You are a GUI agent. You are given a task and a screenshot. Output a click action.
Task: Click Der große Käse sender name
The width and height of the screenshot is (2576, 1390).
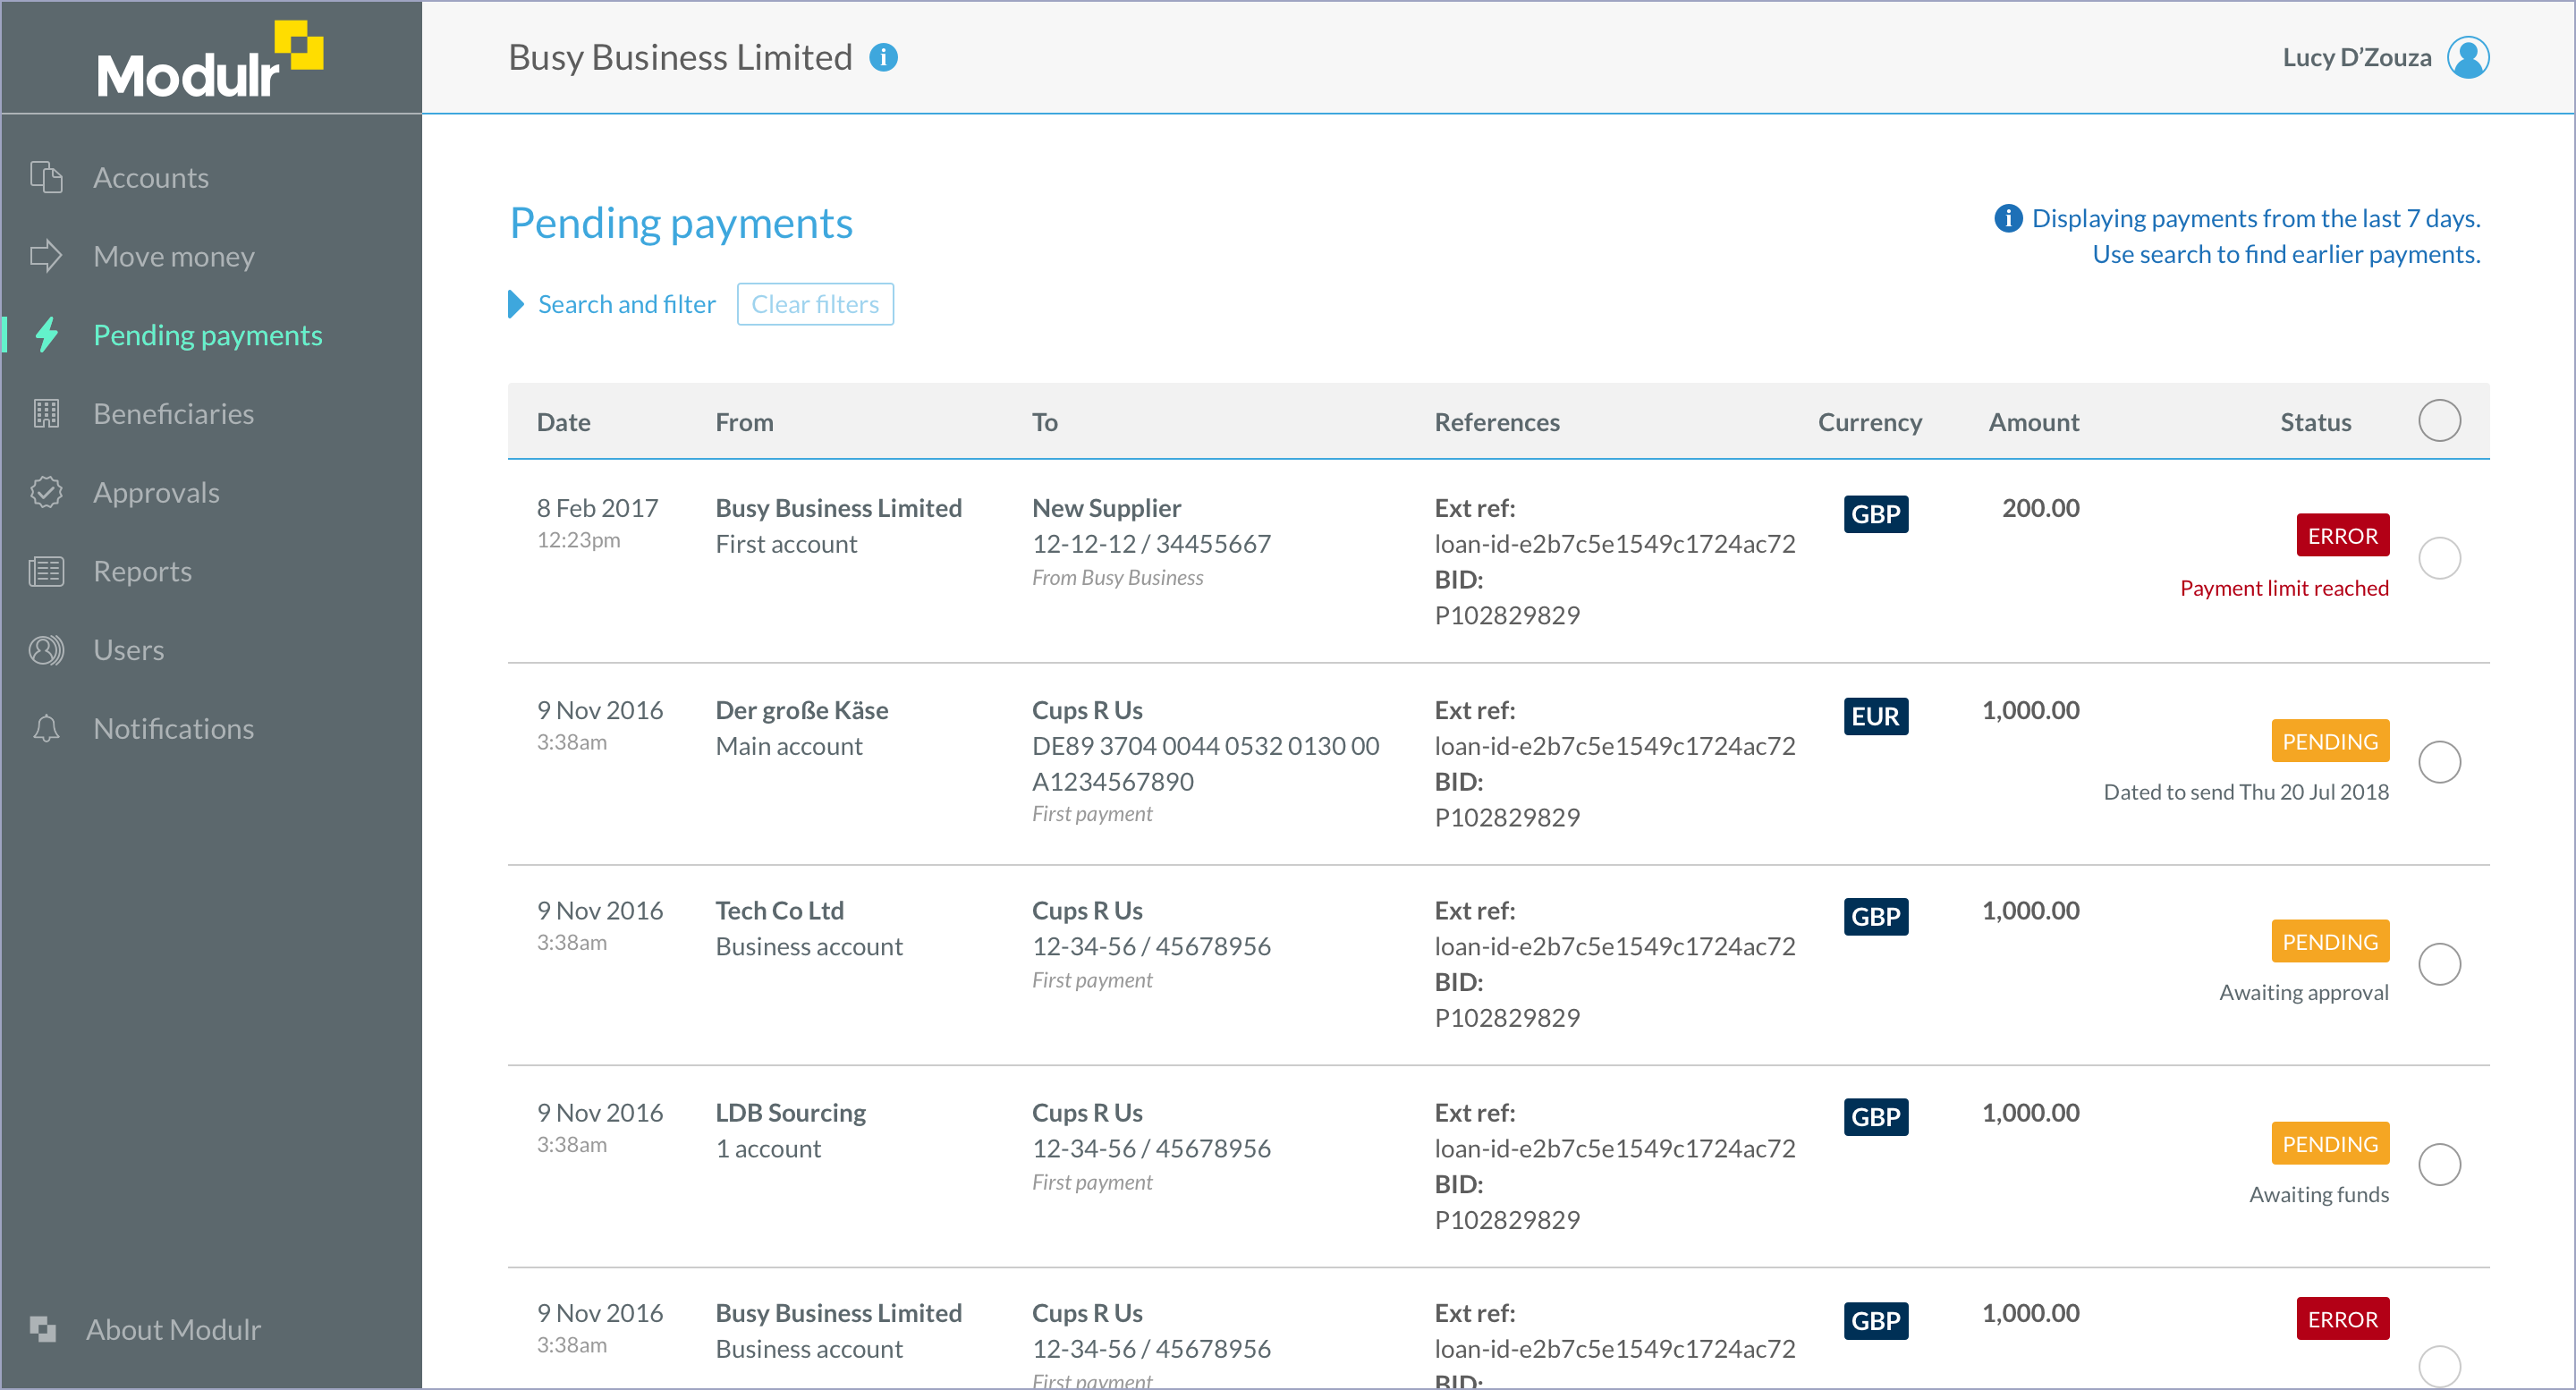point(801,710)
